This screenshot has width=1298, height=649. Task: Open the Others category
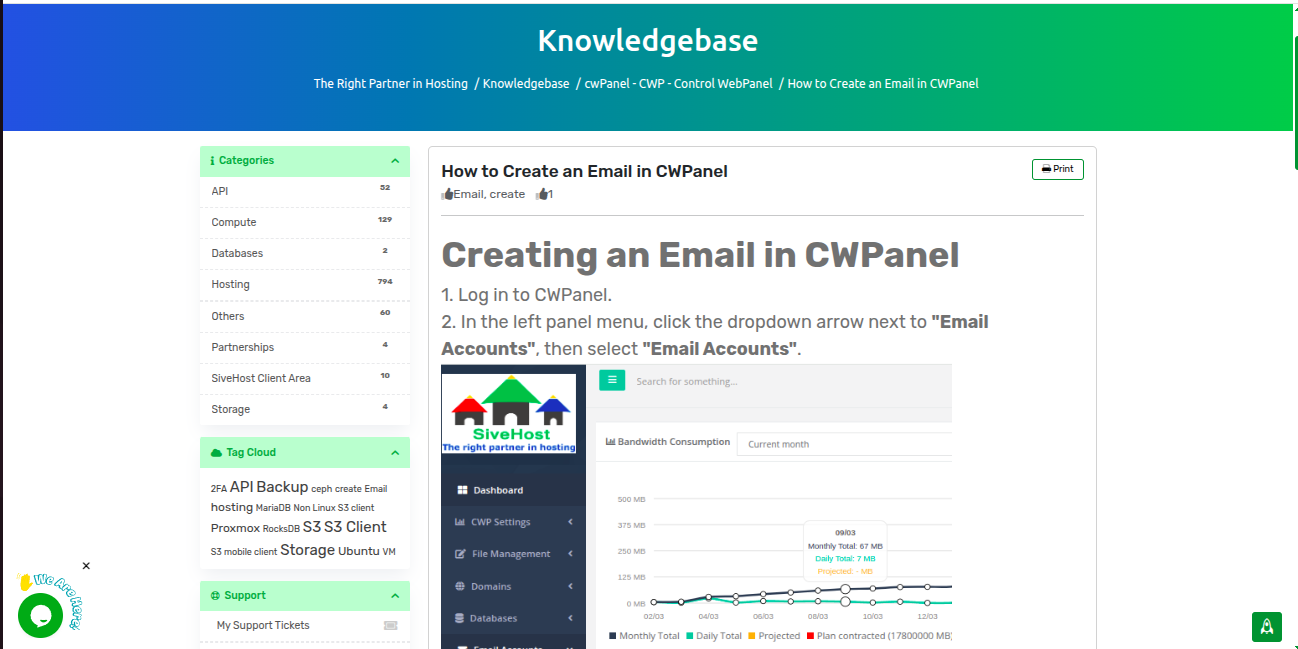[x=305, y=317]
